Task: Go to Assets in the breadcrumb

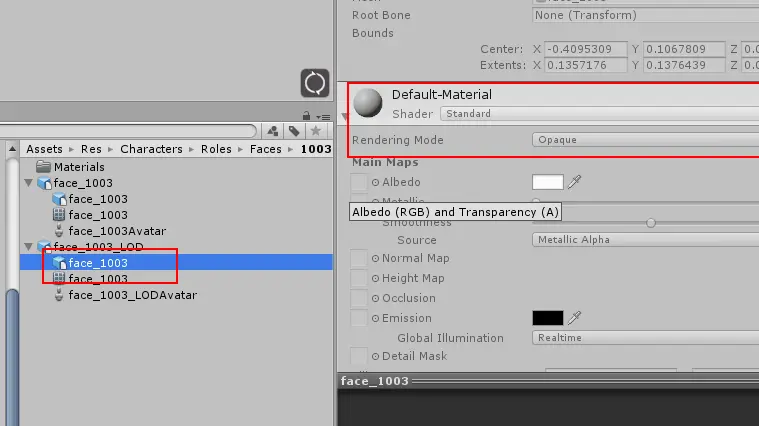Action: tap(45, 149)
